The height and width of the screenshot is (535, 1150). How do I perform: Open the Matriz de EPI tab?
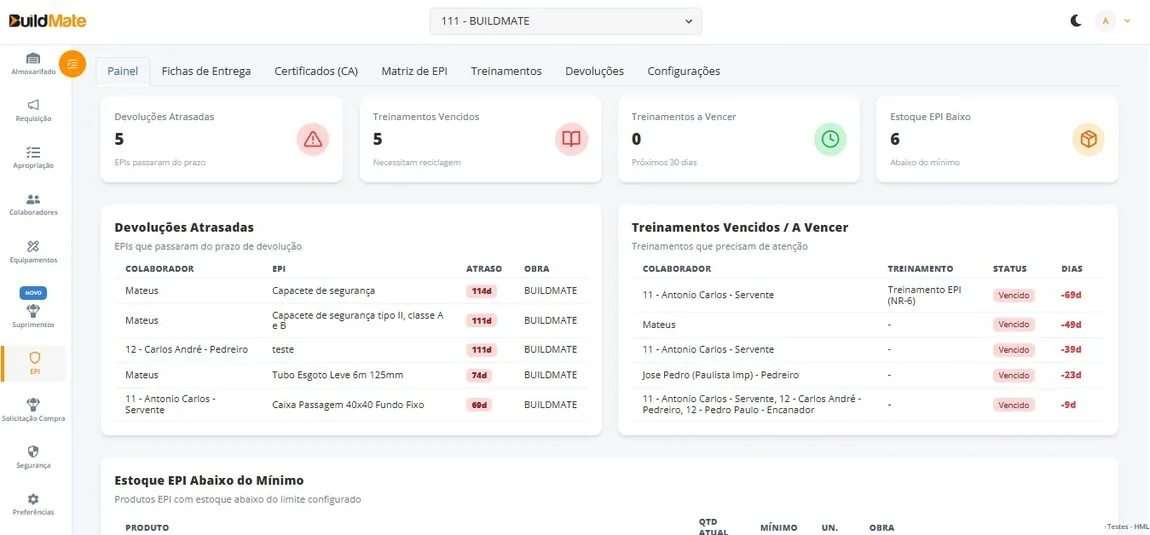tap(414, 71)
